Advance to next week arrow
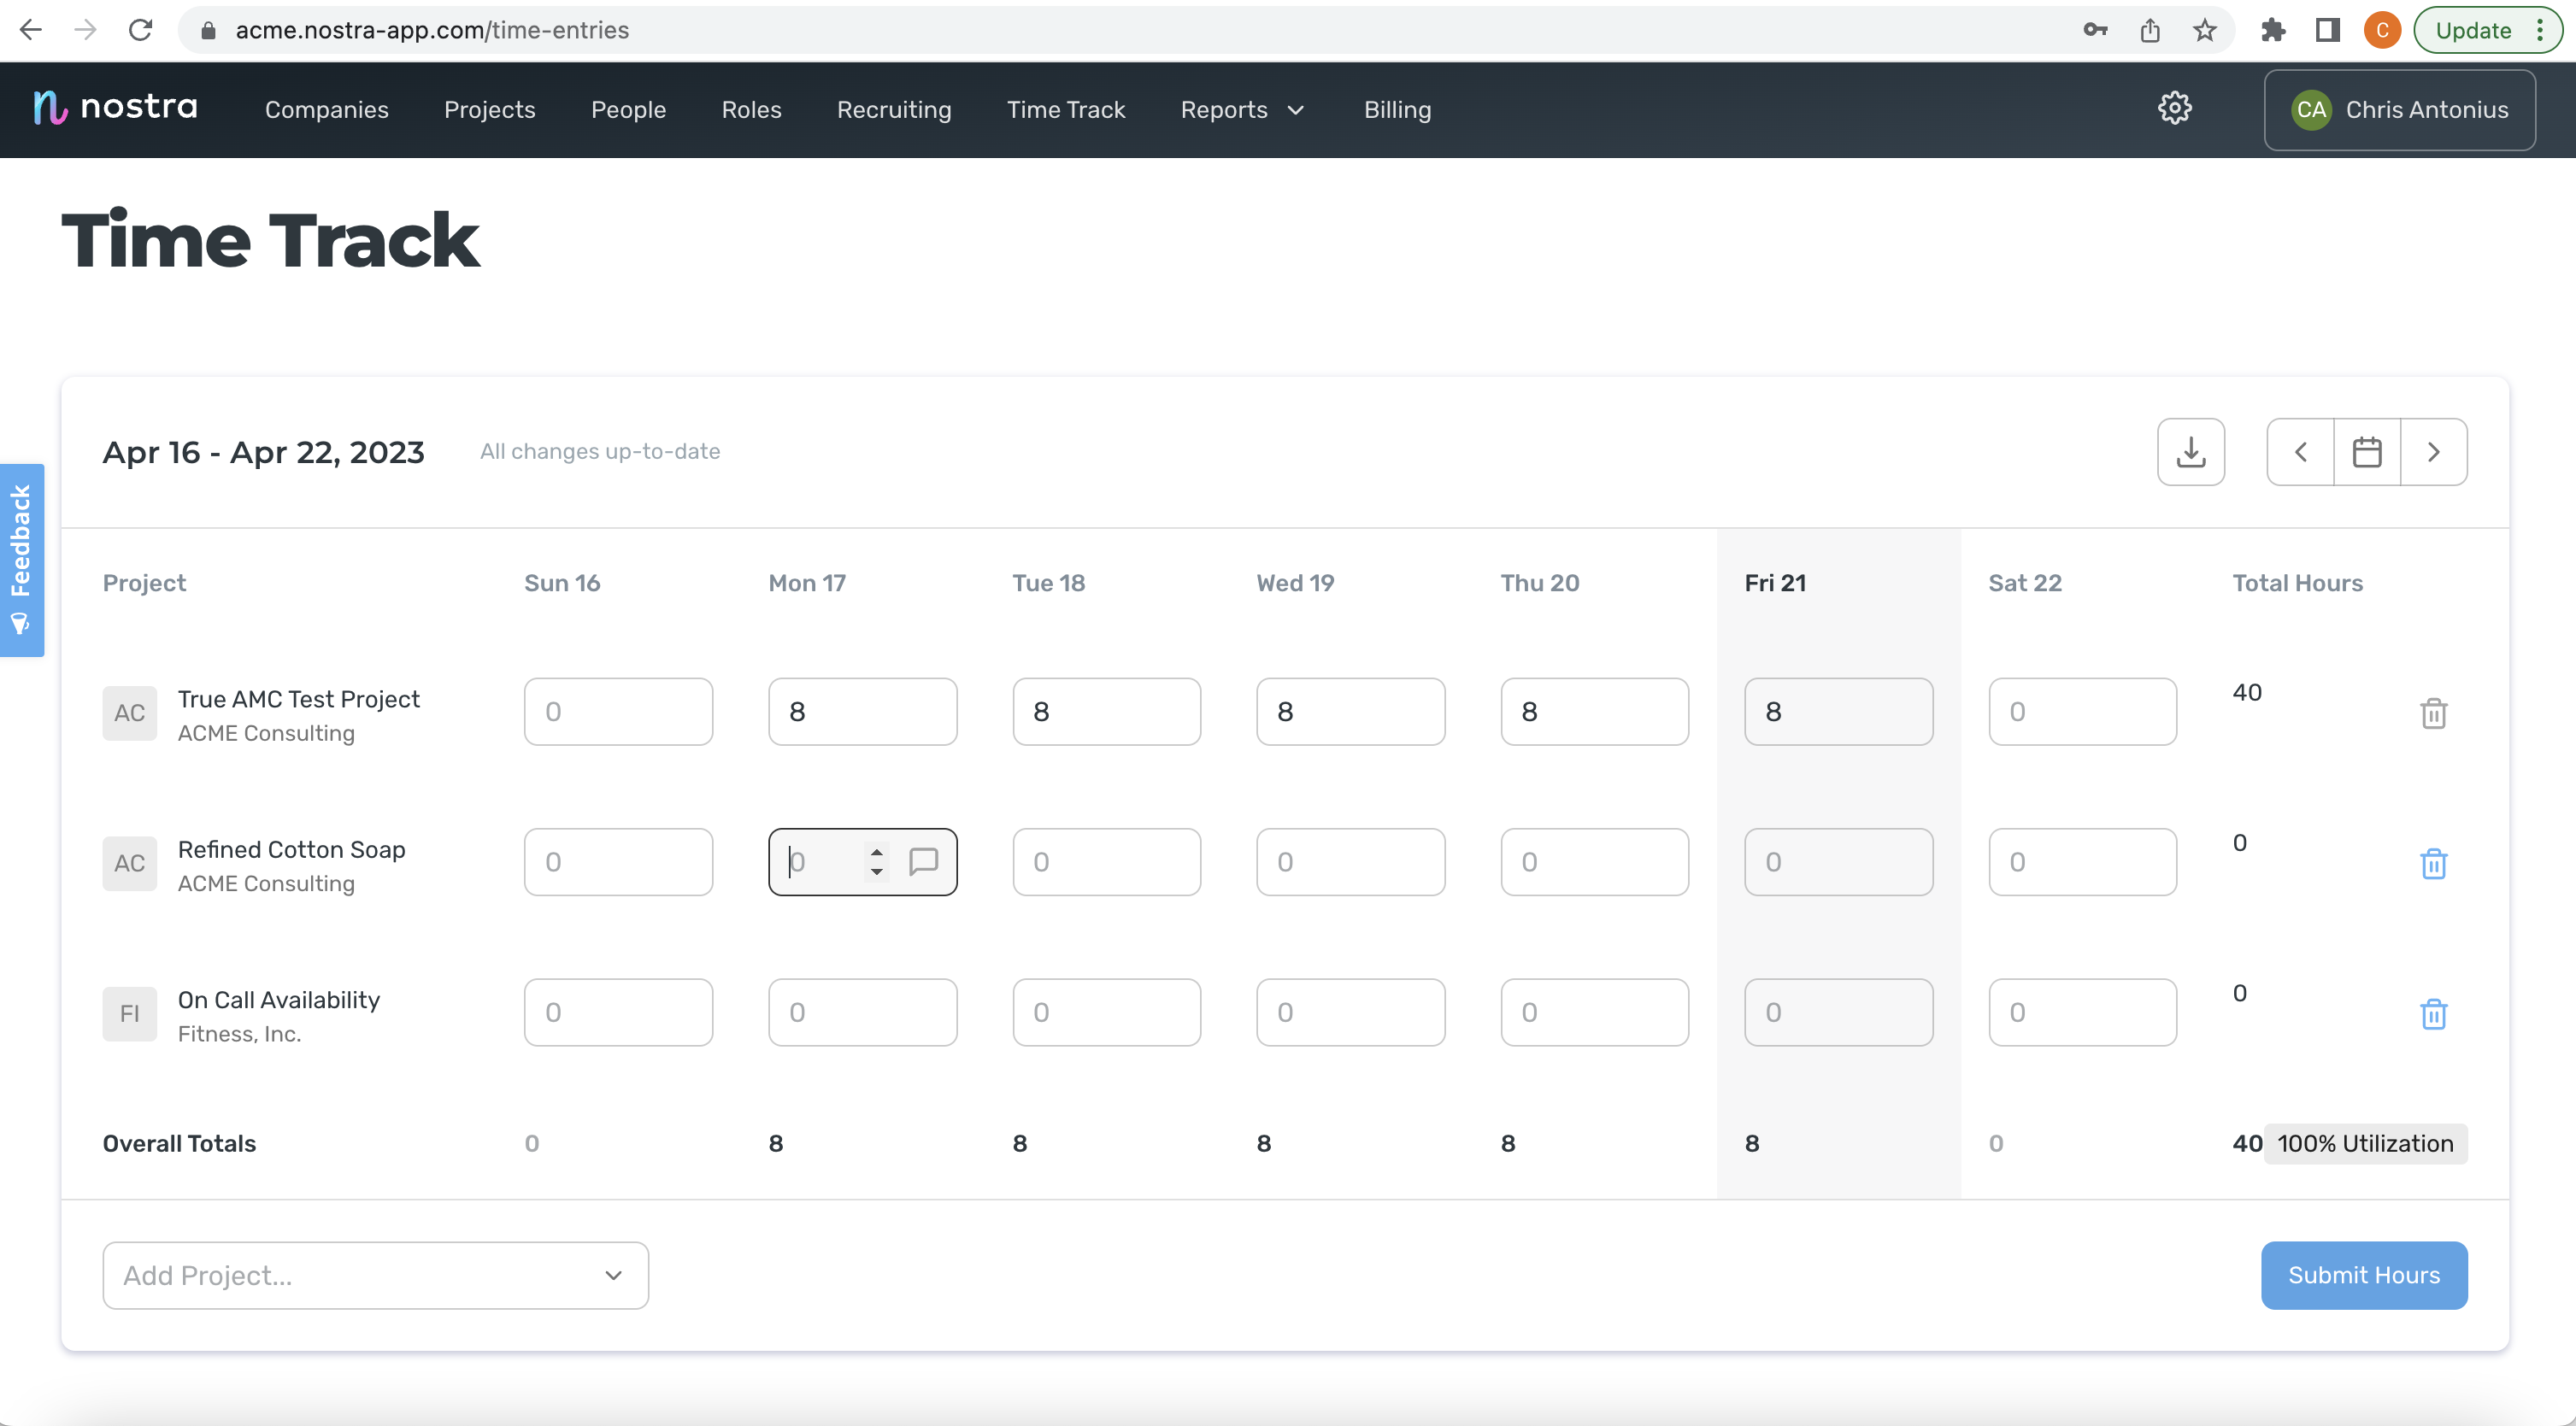This screenshot has width=2576, height=1426. point(2433,452)
